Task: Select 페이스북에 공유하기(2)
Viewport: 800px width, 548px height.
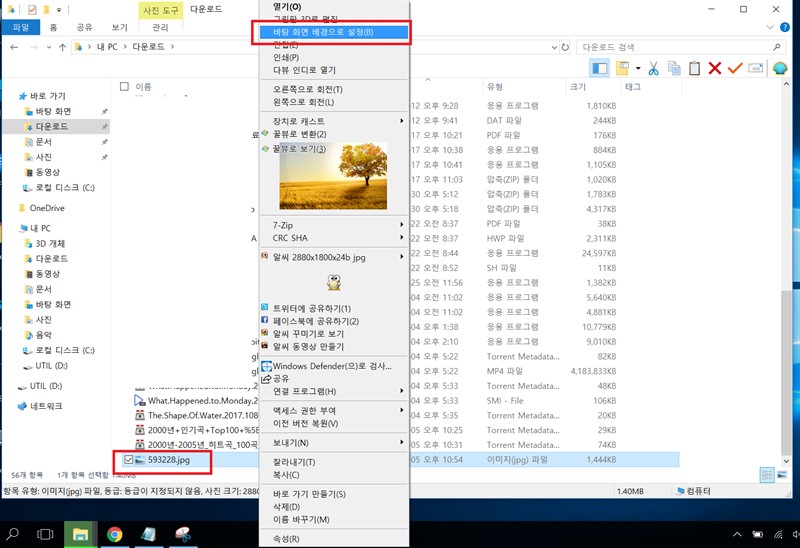Action: [334, 321]
